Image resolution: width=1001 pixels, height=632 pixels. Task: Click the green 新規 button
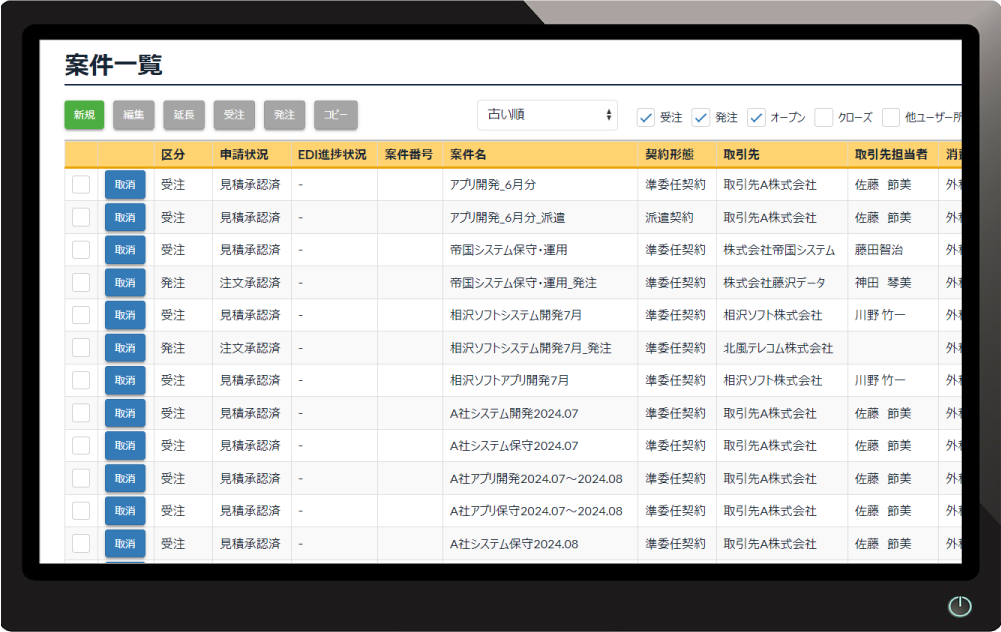tap(84, 115)
